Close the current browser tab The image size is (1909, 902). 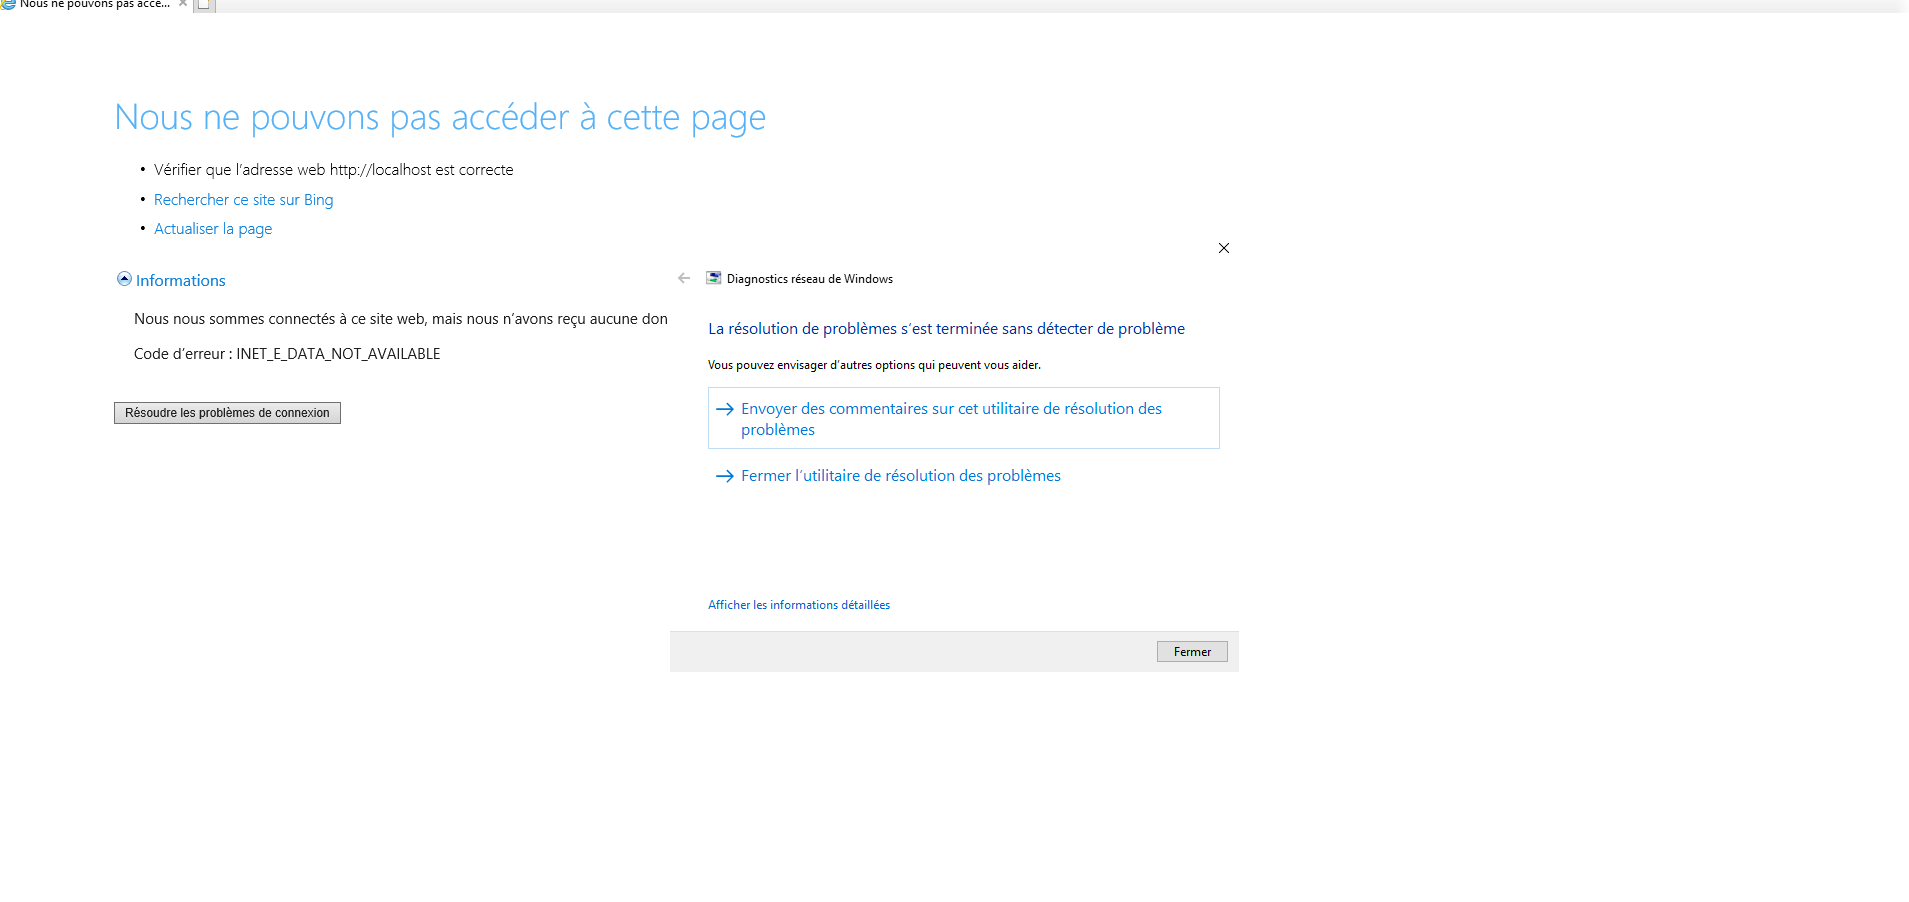click(183, 3)
